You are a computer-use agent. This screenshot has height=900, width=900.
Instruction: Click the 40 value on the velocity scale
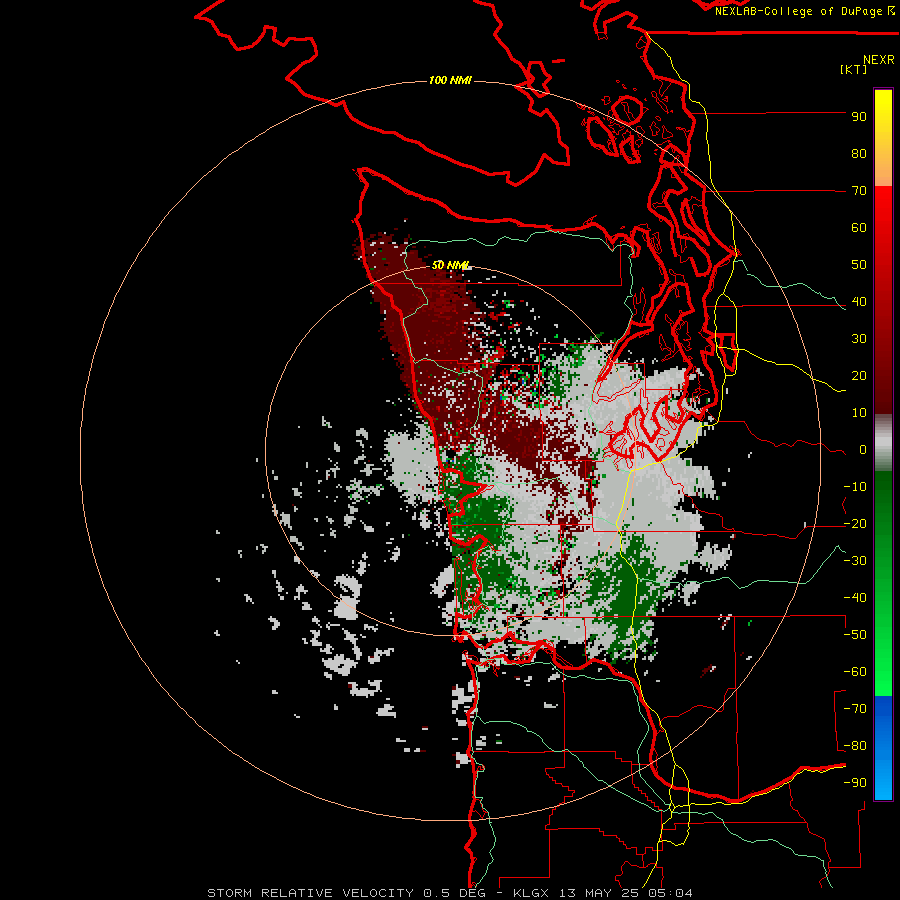coord(859,302)
